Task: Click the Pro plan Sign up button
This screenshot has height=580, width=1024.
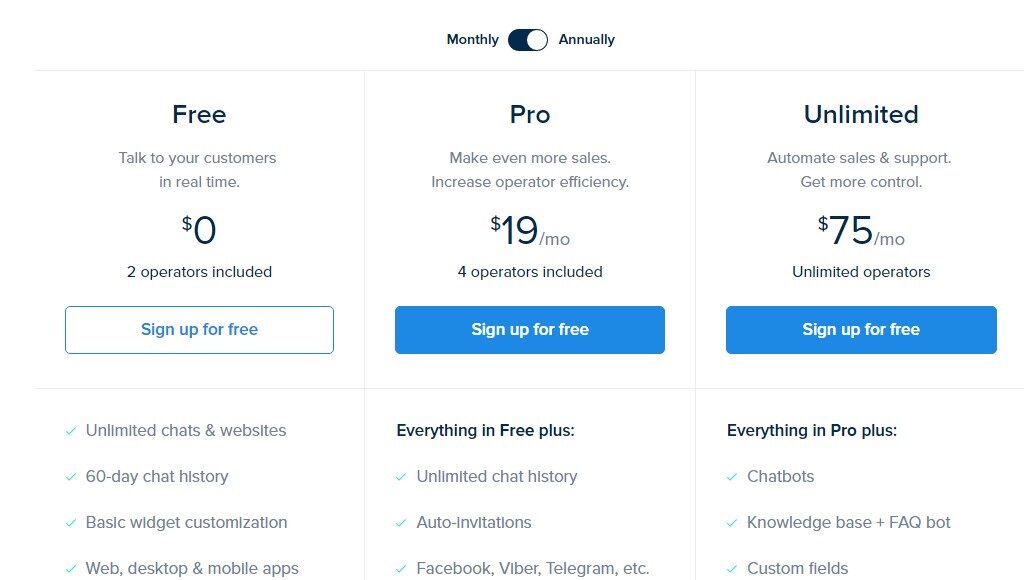Action: pos(530,330)
